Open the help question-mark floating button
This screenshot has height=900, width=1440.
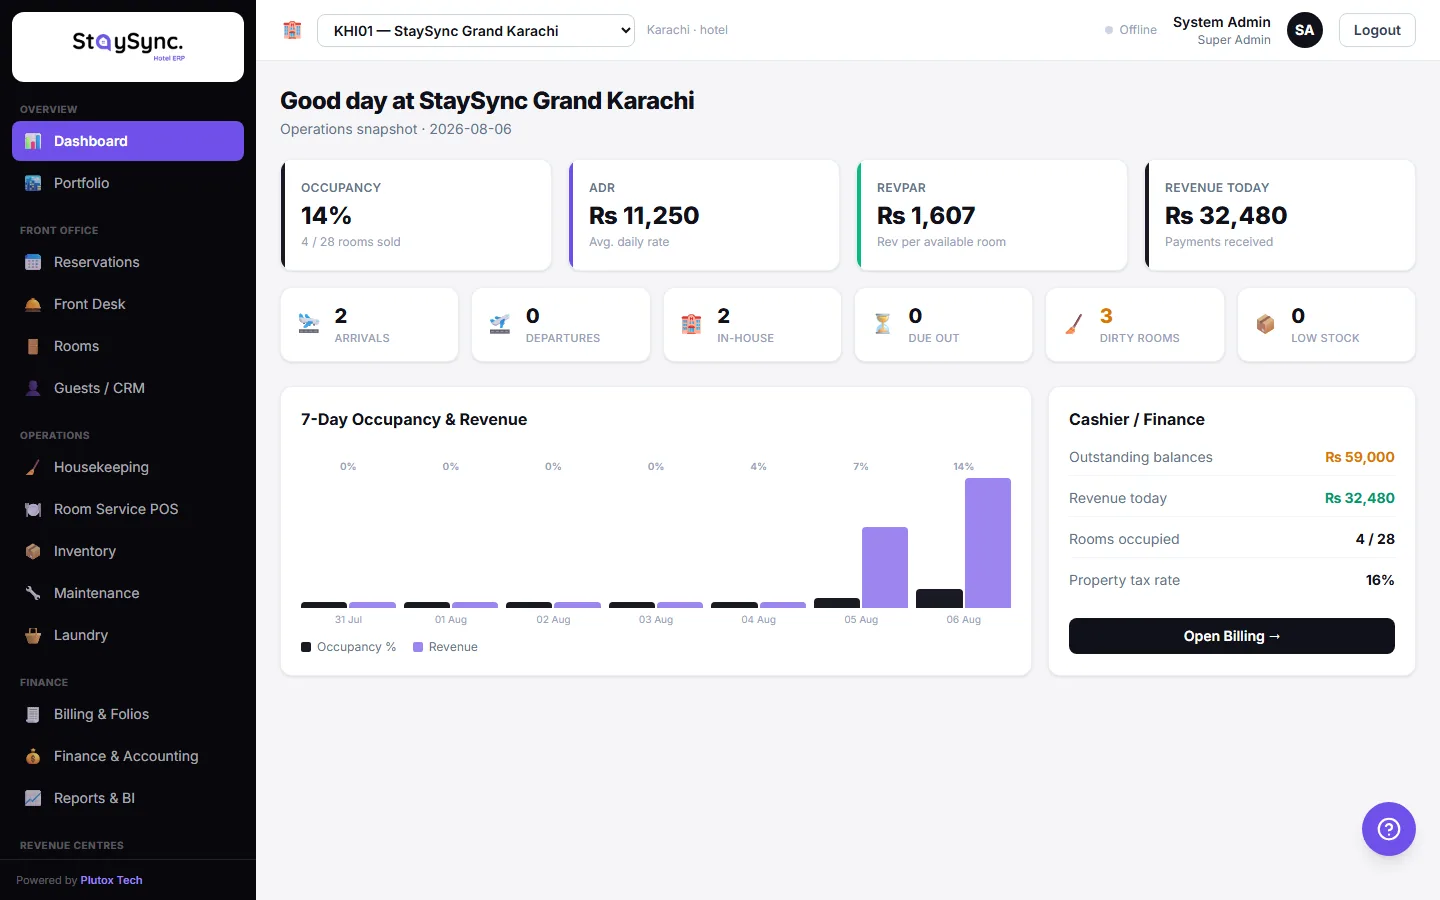pos(1388,828)
